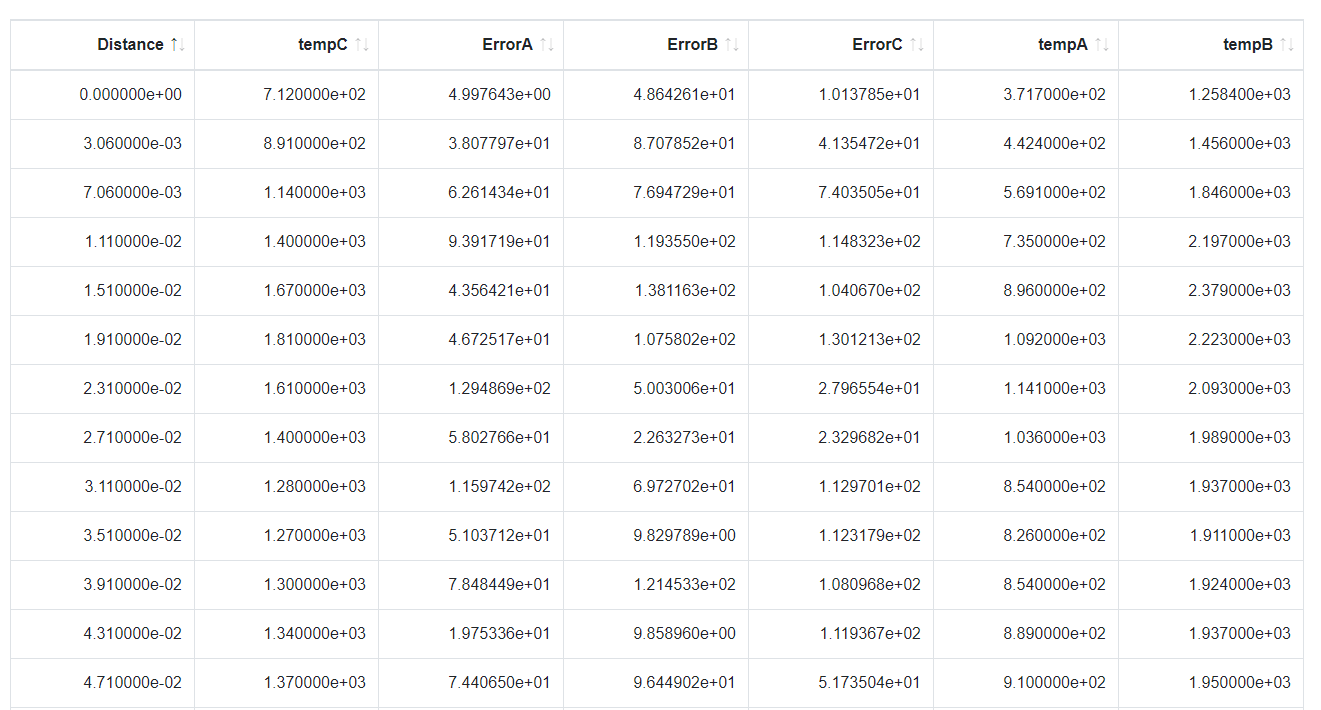The image size is (1321, 710).
Task: Select the Distance cell 4.710000e-02
Action: [103, 683]
